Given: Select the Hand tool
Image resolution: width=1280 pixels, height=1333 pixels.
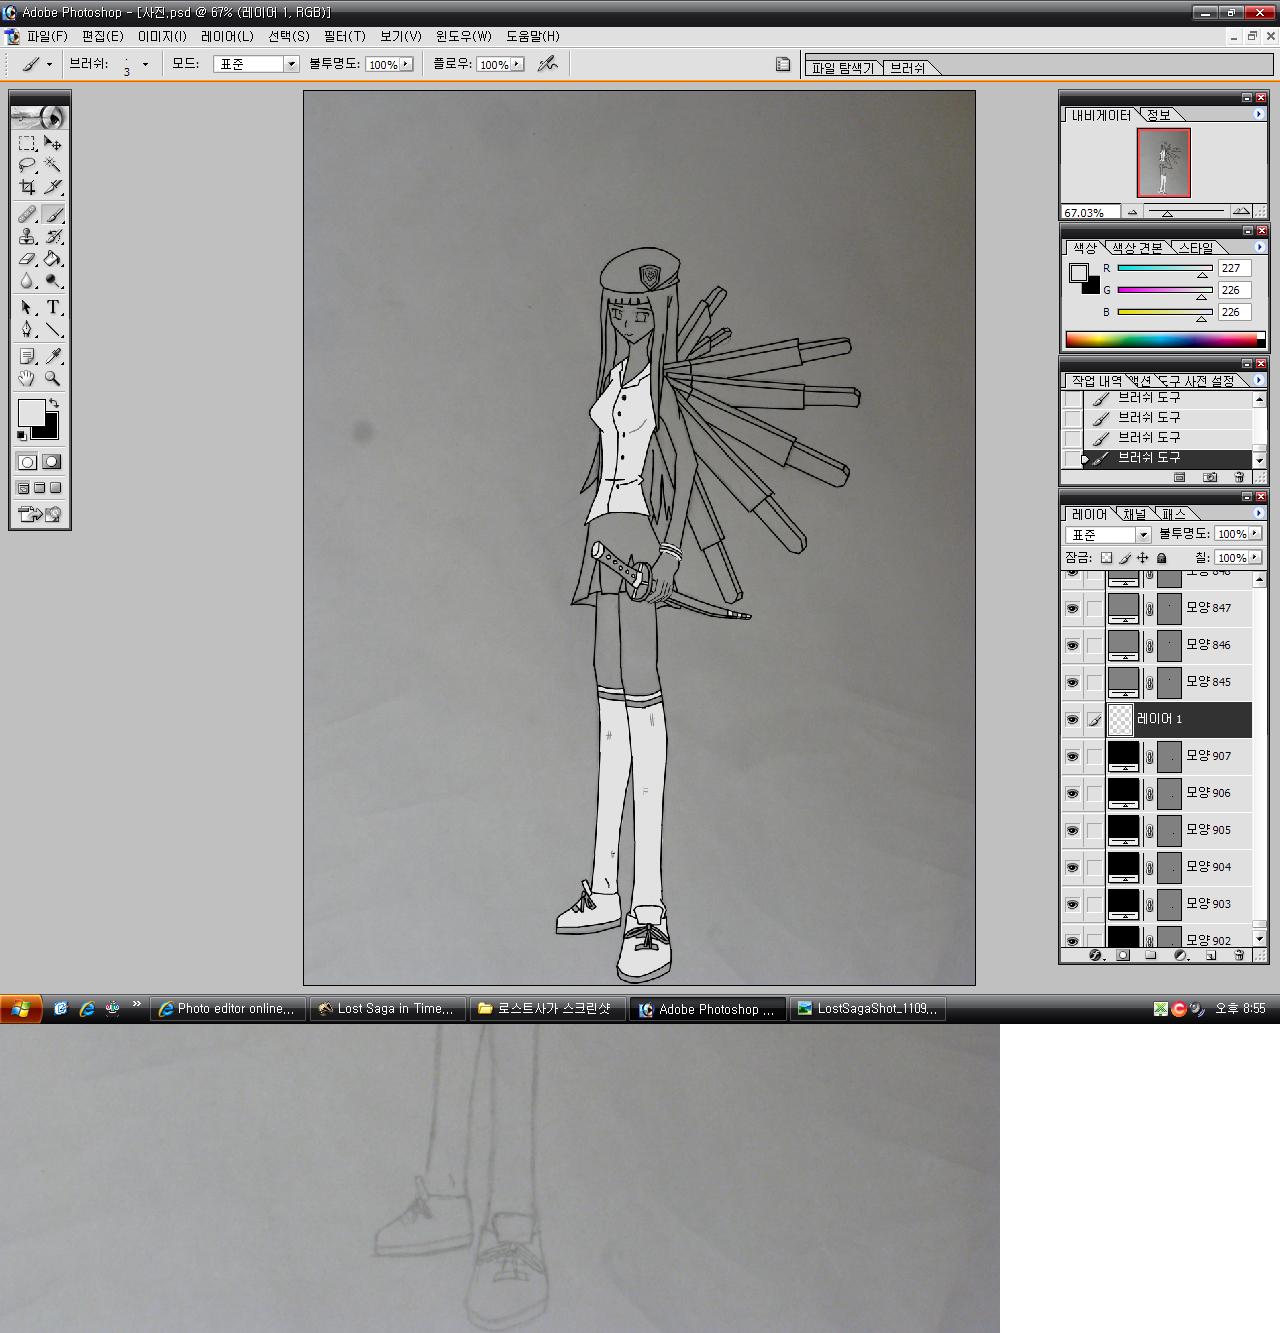Looking at the screenshot, I should (x=27, y=378).
